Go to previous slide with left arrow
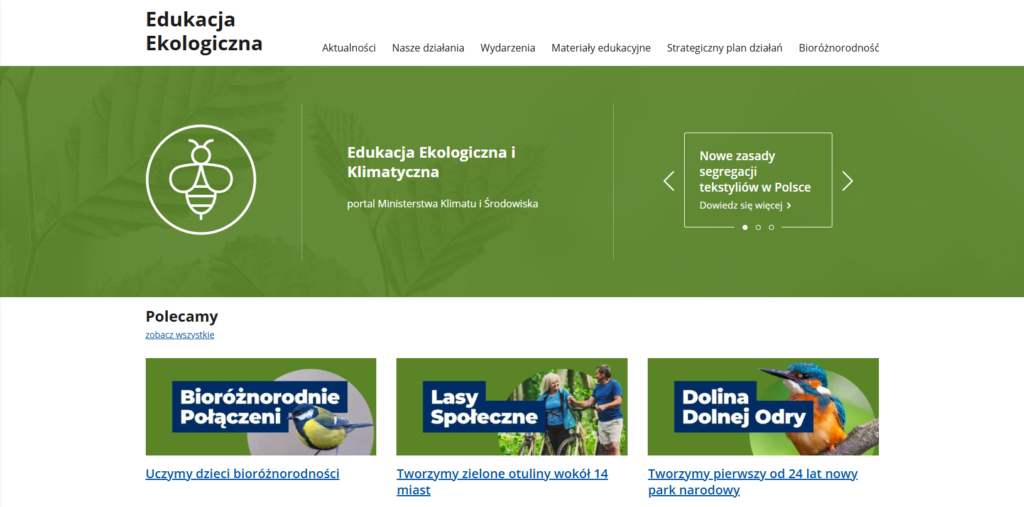Image resolution: width=1024 pixels, height=507 pixels. click(x=669, y=181)
